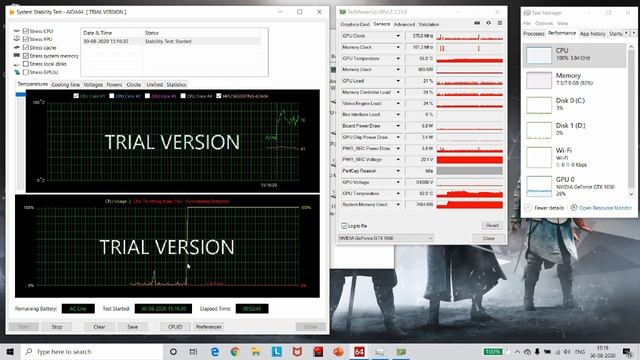Switch to Task Manager taskbar icon
Screen dimensions: 640x360
380,351
